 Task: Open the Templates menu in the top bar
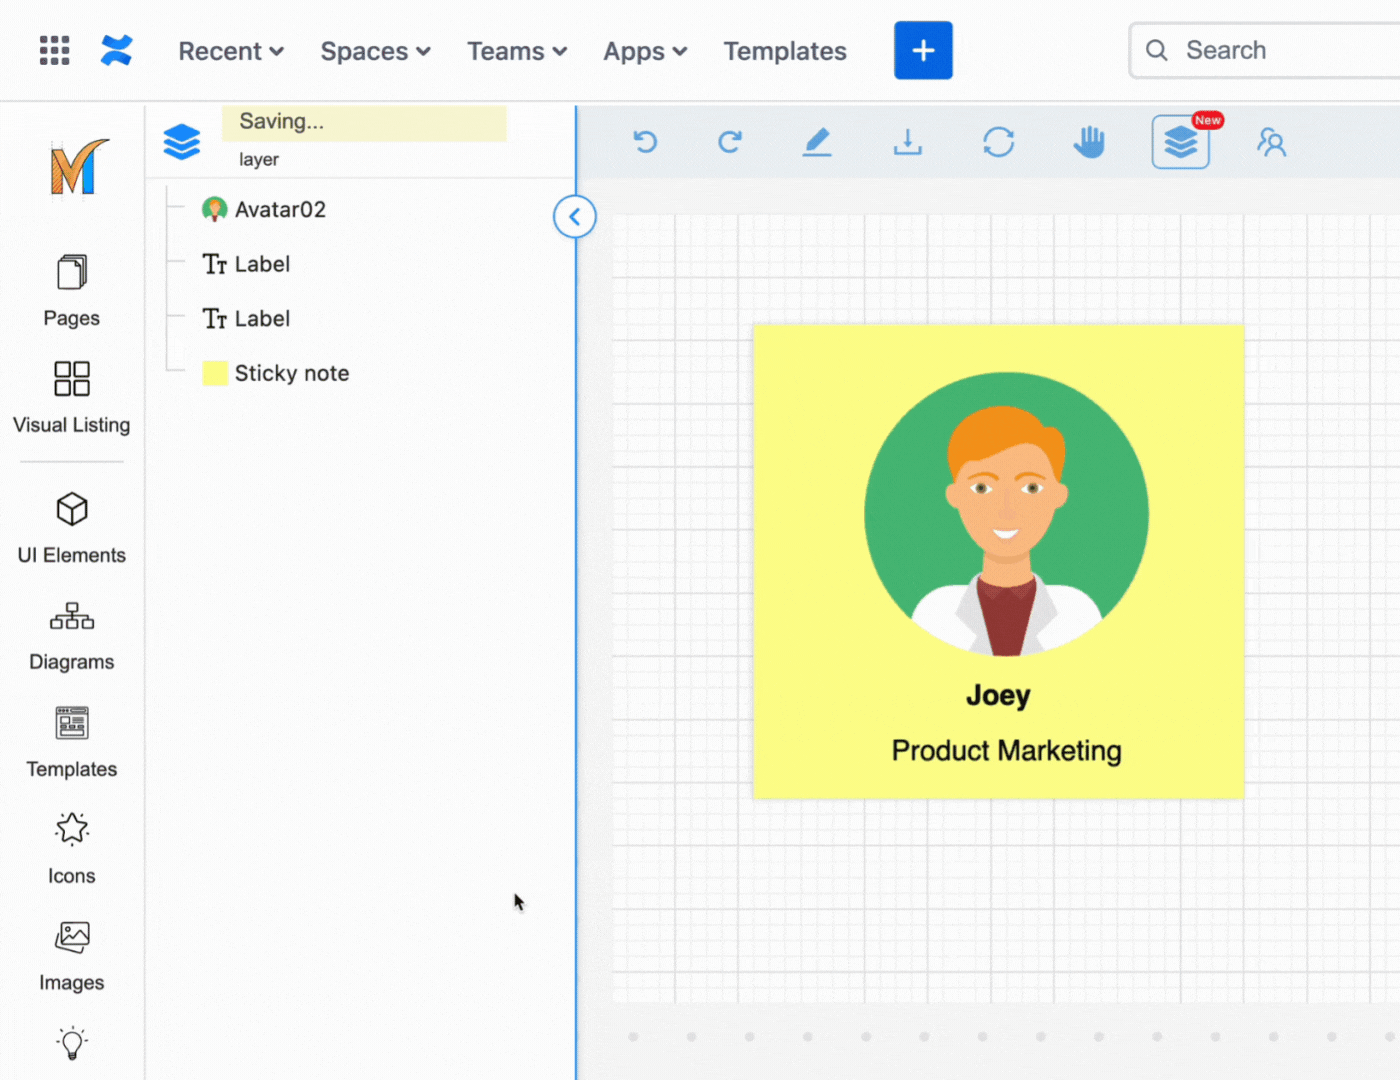pos(784,50)
